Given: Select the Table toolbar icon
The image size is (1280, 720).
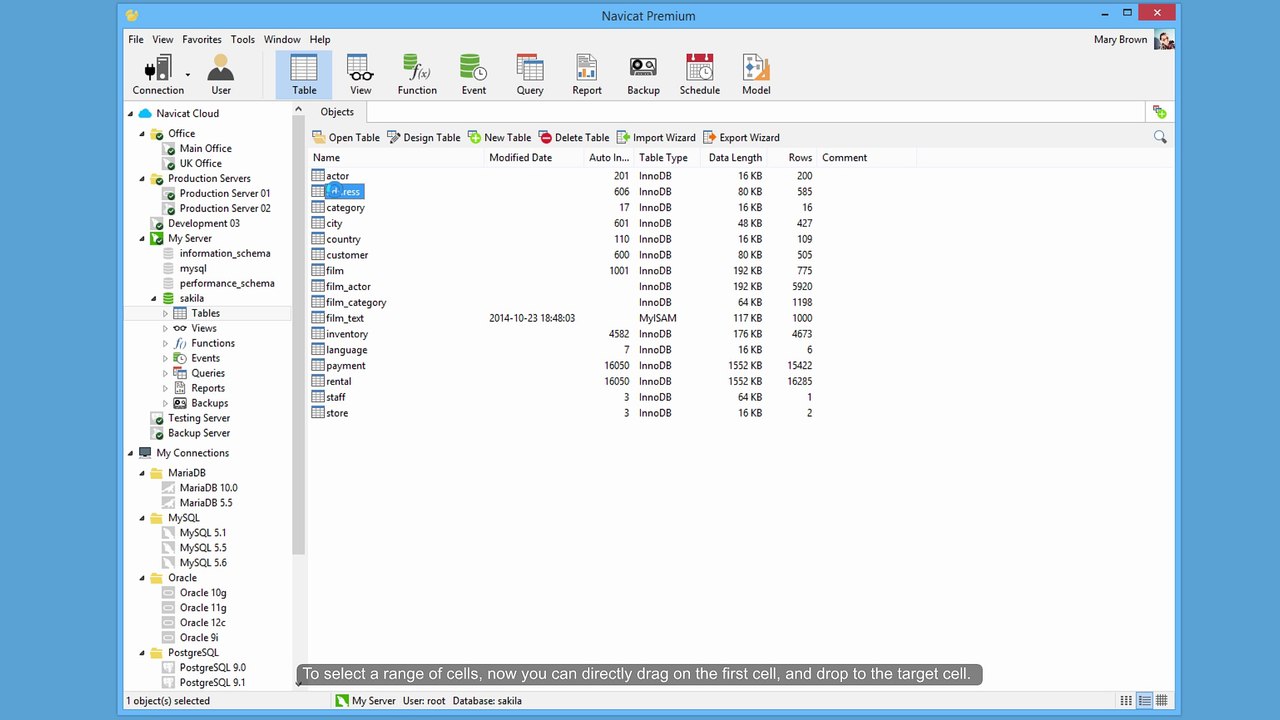Looking at the screenshot, I should pos(304,75).
